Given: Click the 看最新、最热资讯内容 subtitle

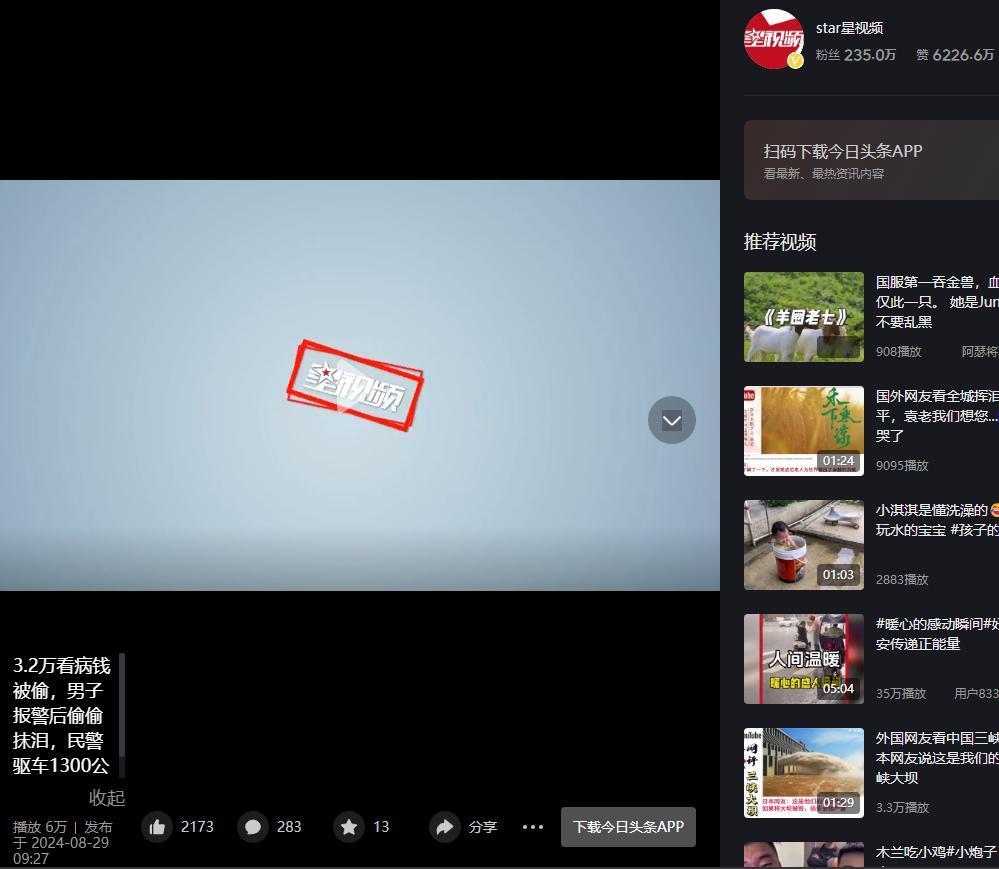Looking at the screenshot, I should click(x=823, y=174).
